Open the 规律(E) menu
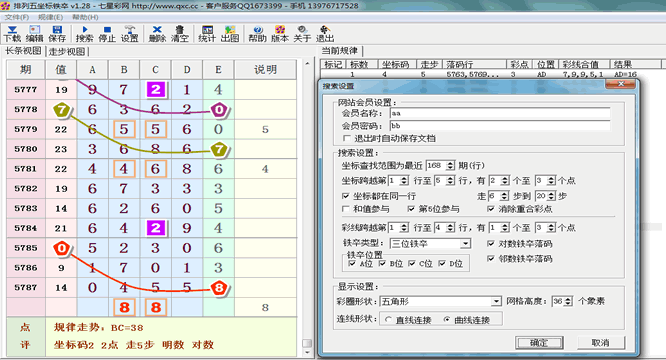Viewport: 666px width, 360px height. [50, 17]
